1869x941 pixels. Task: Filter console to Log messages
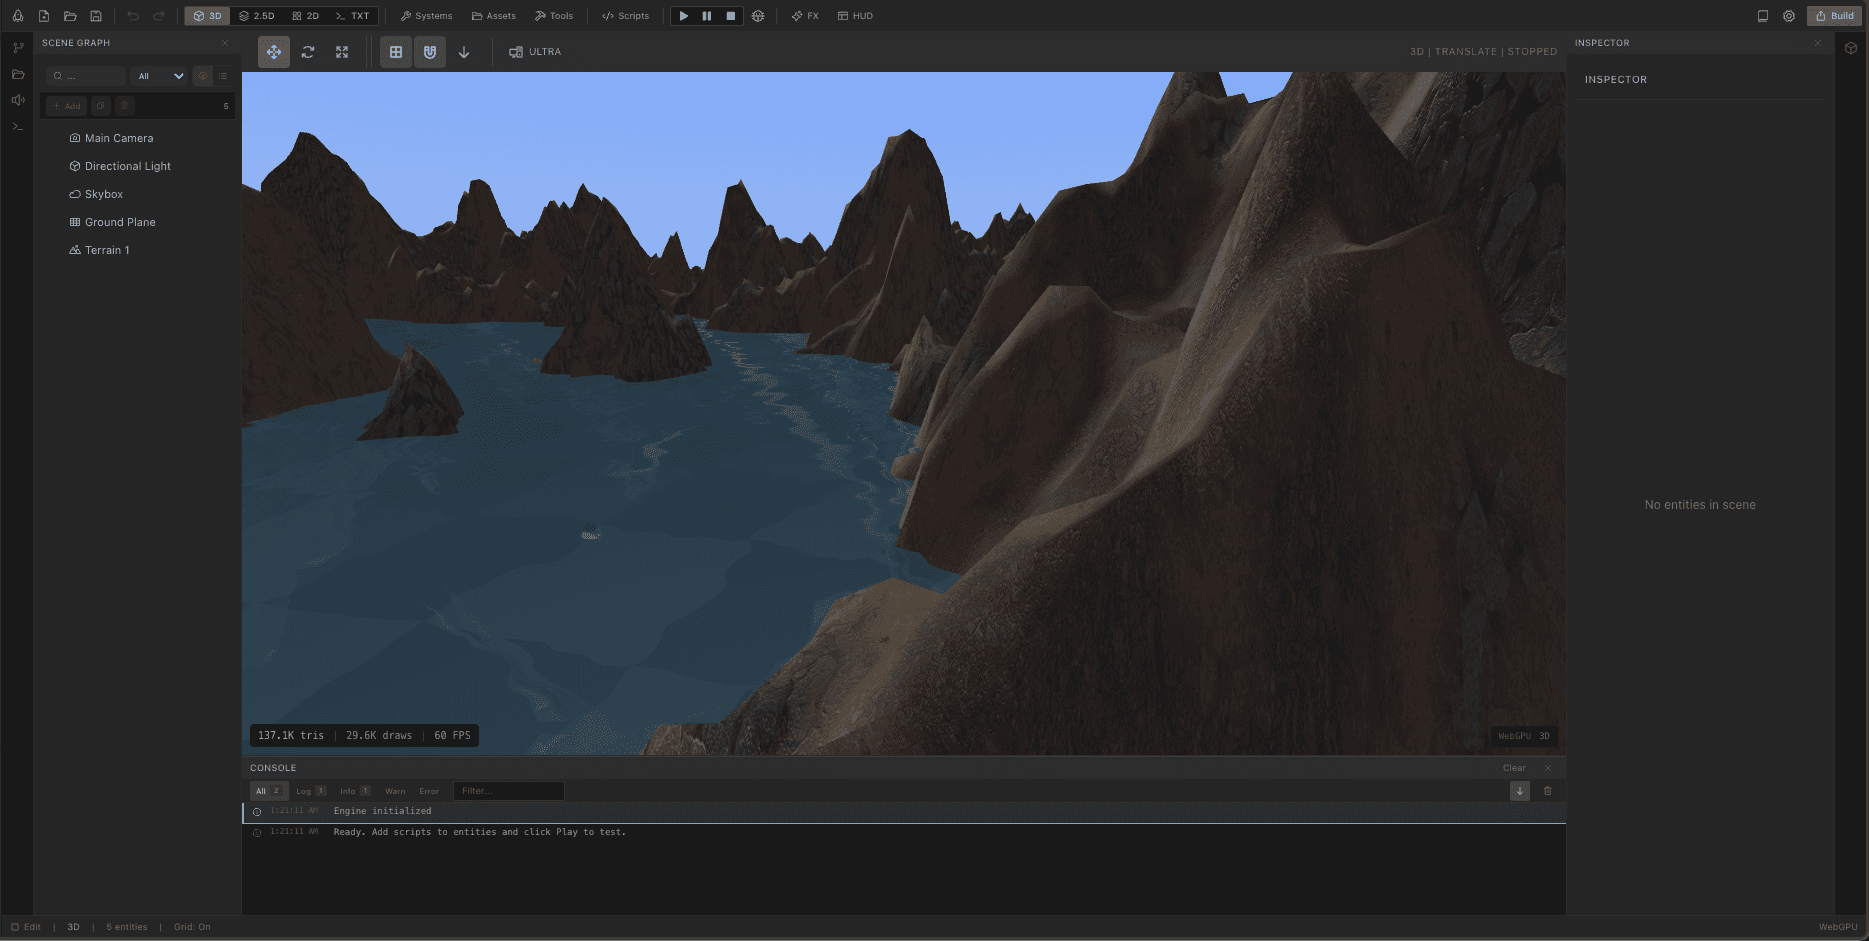pos(310,791)
